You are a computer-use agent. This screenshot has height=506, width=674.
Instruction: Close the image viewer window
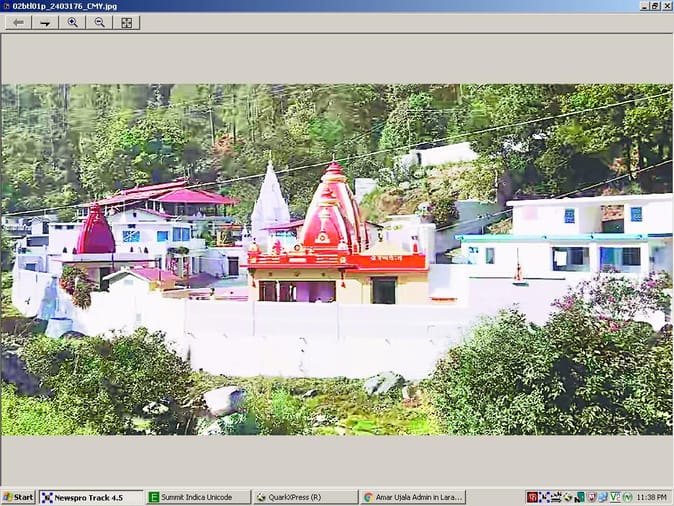click(x=666, y=6)
